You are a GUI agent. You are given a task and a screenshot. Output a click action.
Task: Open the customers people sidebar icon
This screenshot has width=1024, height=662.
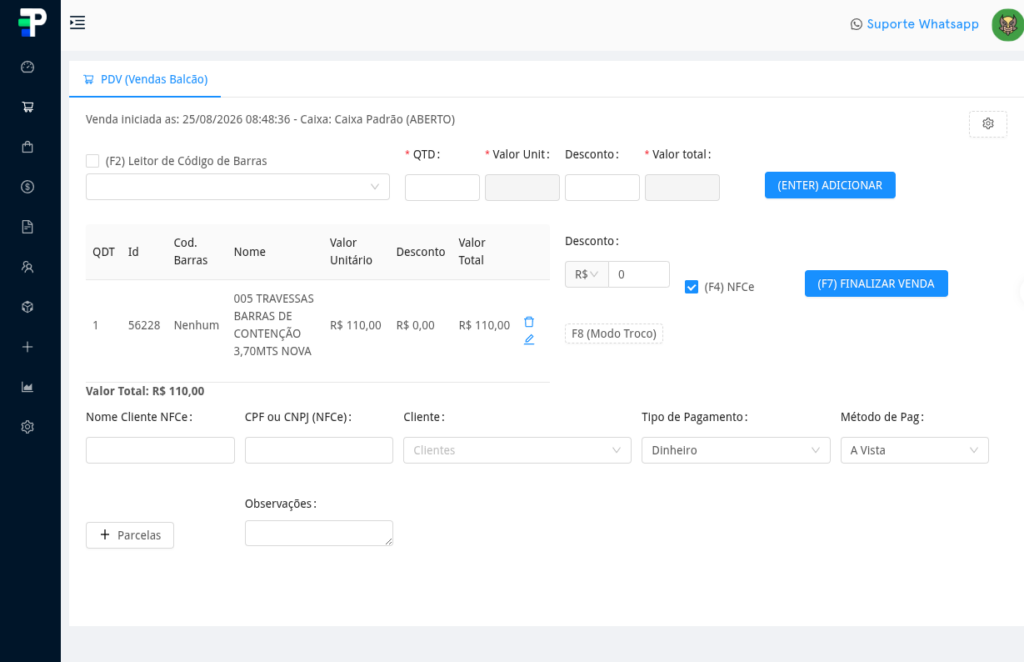[x=27, y=266]
